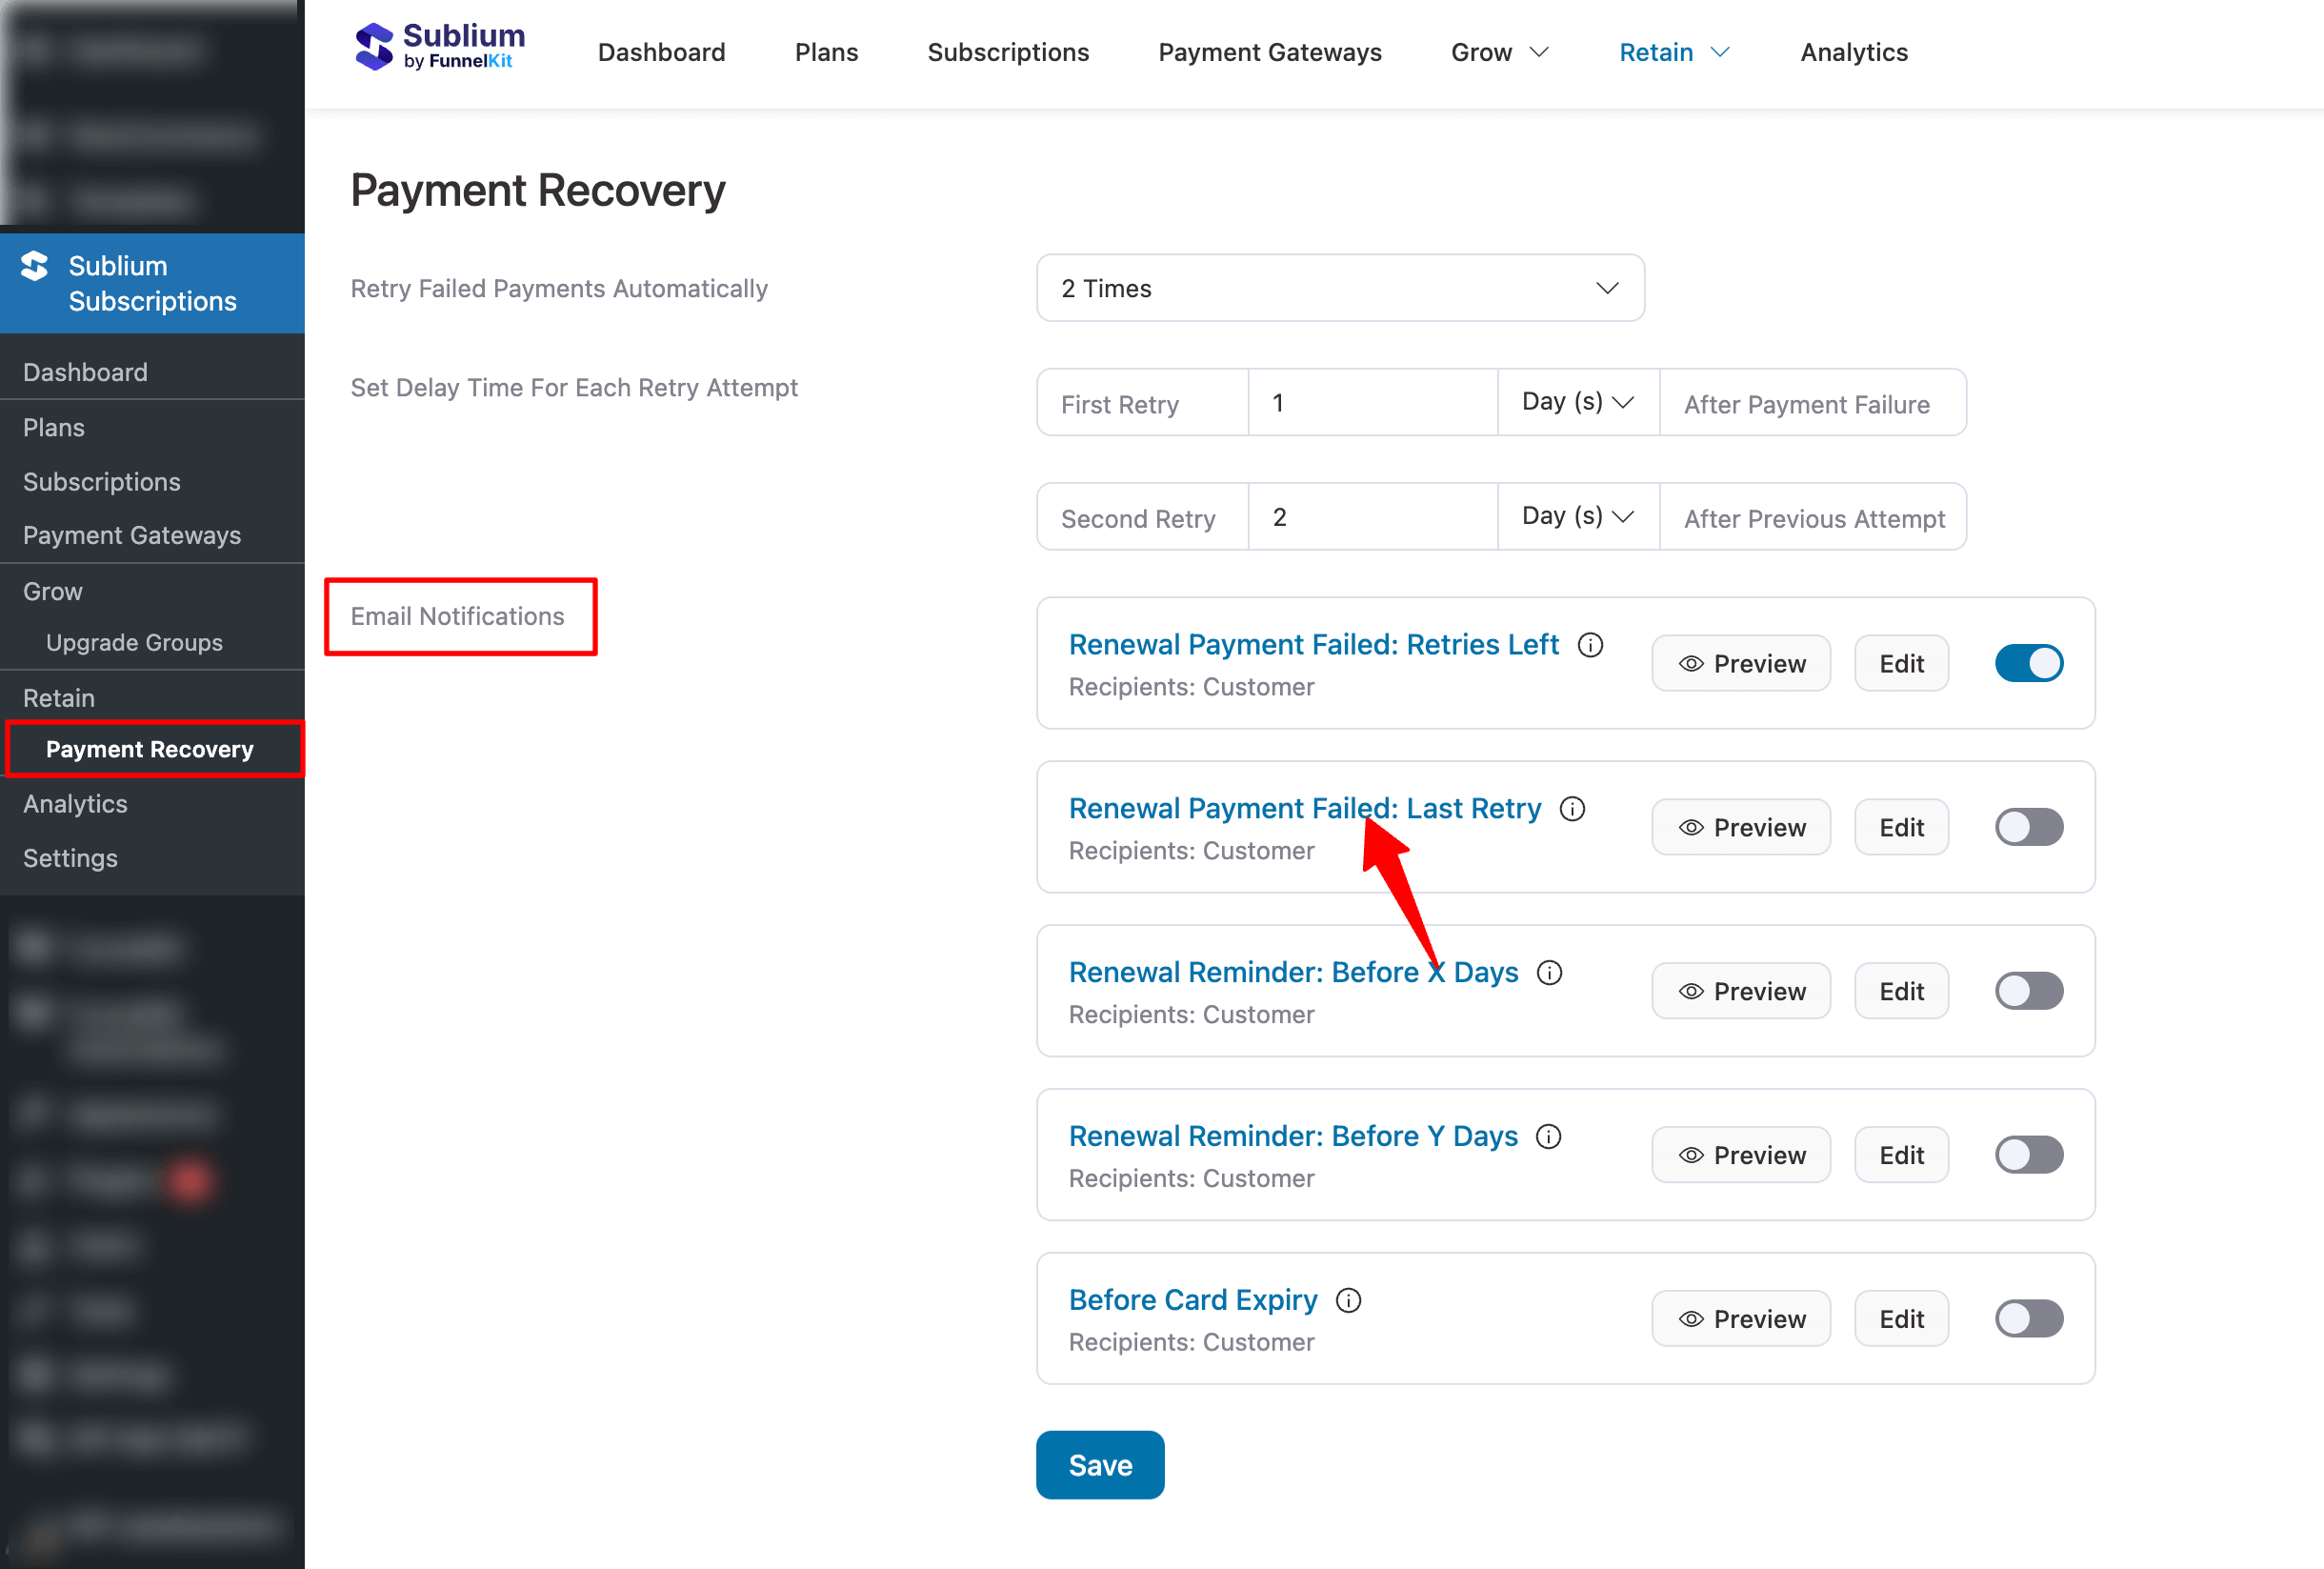Click info icon beside Renewal Payment Failed: Last Retry
The height and width of the screenshot is (1569, 2324).
click(1572, 809)
